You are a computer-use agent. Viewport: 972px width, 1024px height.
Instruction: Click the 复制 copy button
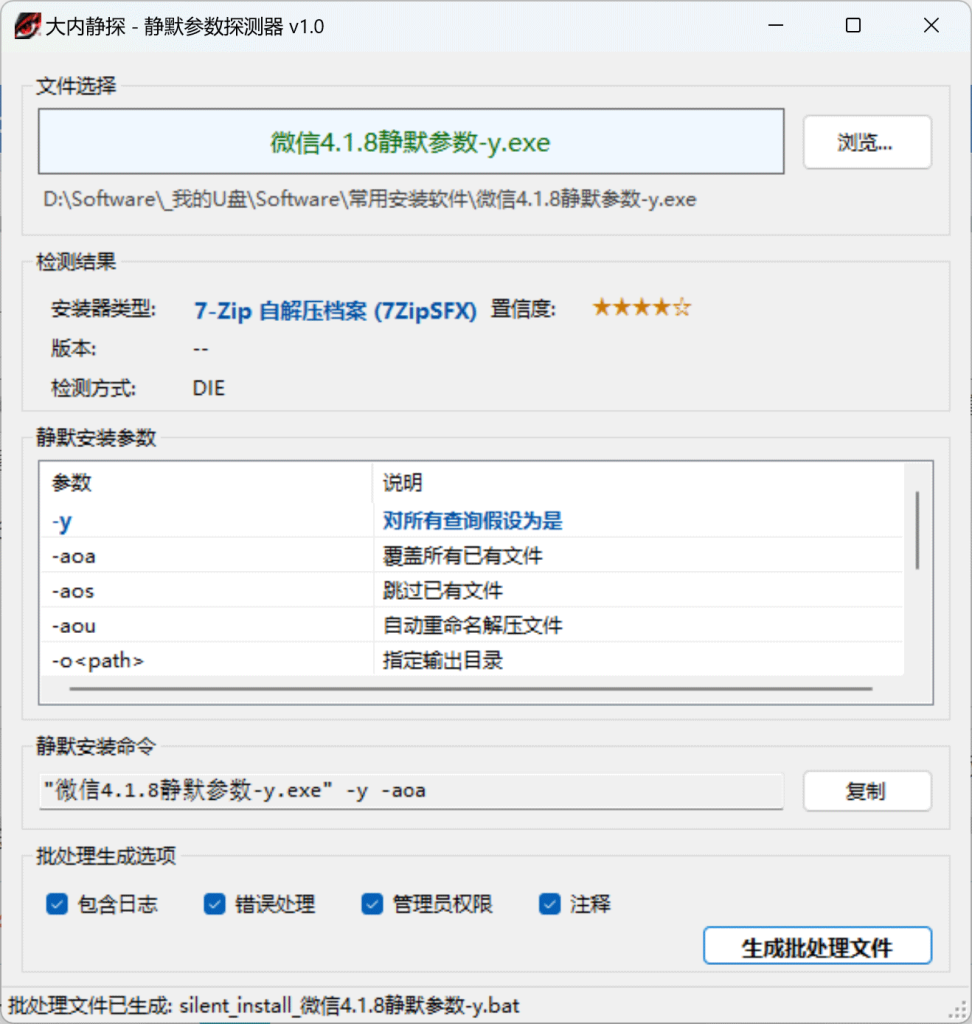click(x=867, y=792)
